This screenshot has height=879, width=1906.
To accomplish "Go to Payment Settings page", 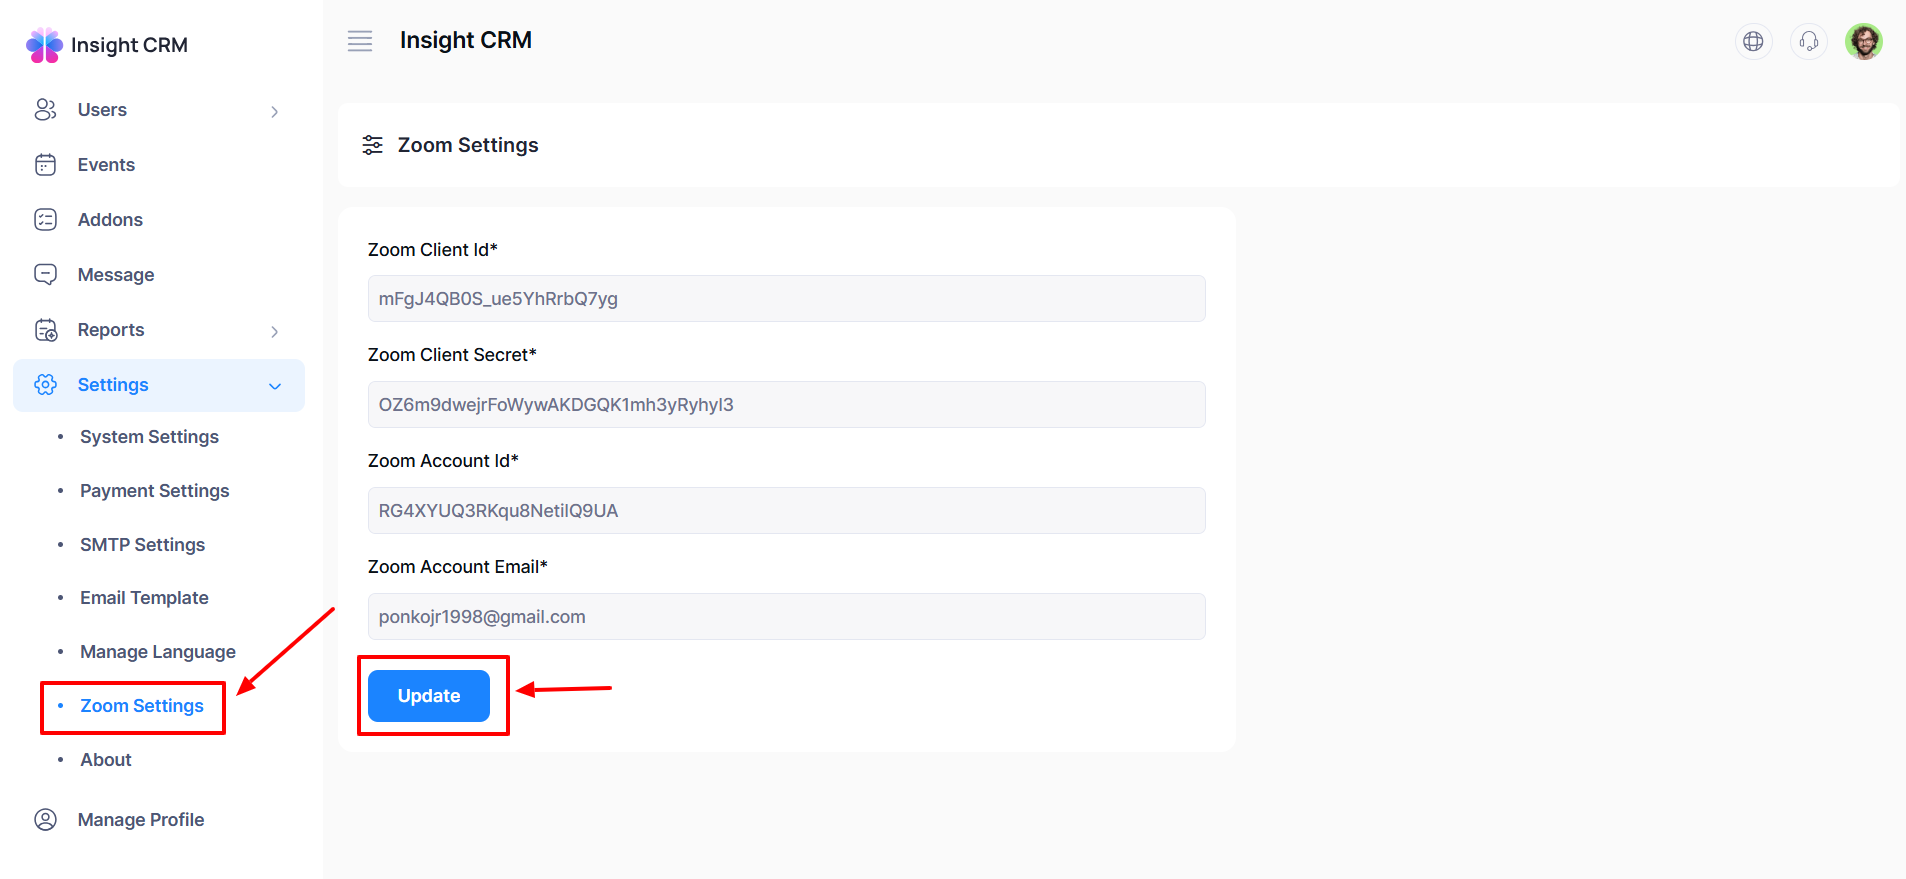I will [154, 491].
